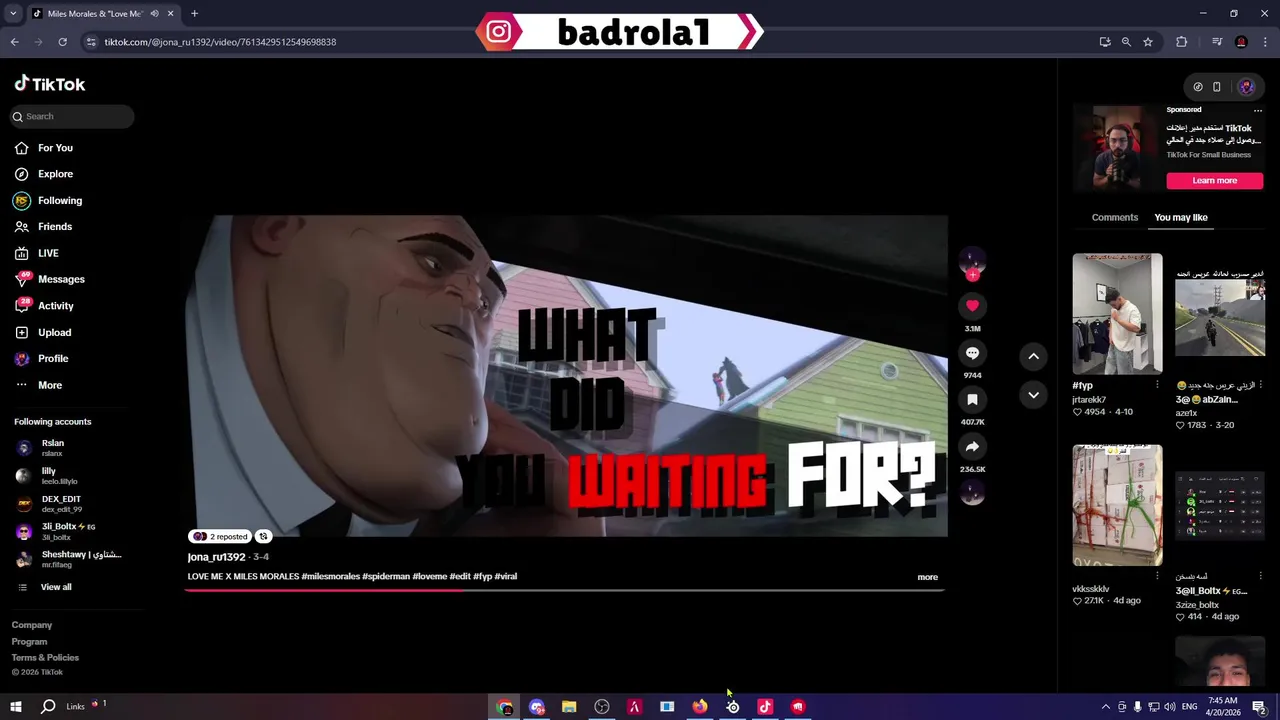Expand More in the left sidebar

click(x=38, y=385)
